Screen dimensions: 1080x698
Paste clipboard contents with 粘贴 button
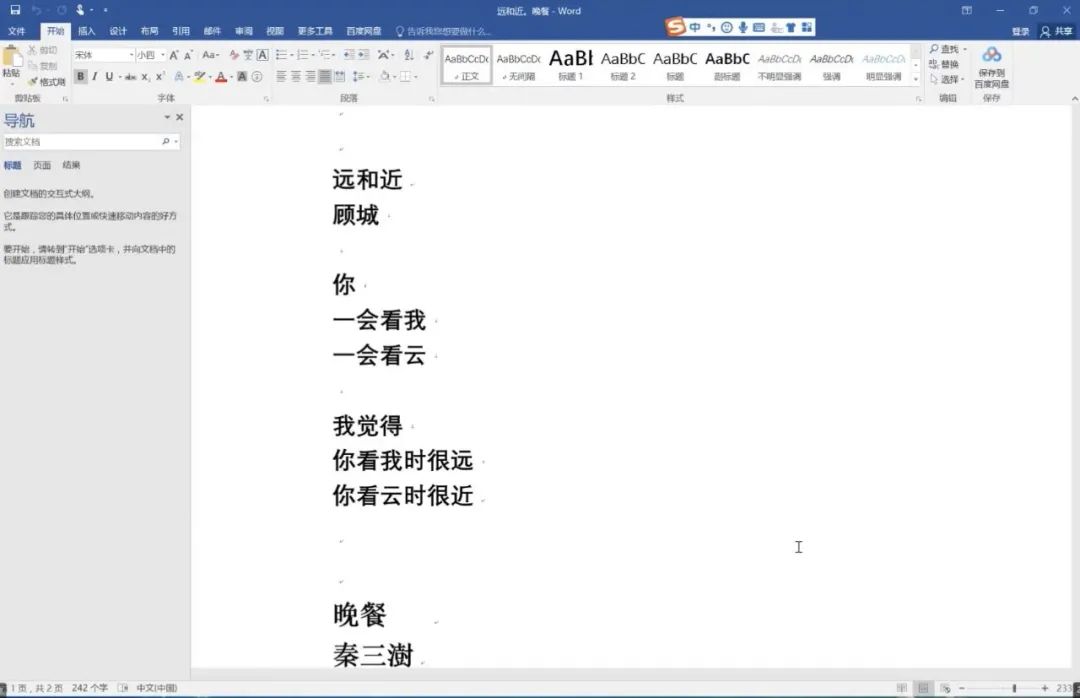(11, 64)
